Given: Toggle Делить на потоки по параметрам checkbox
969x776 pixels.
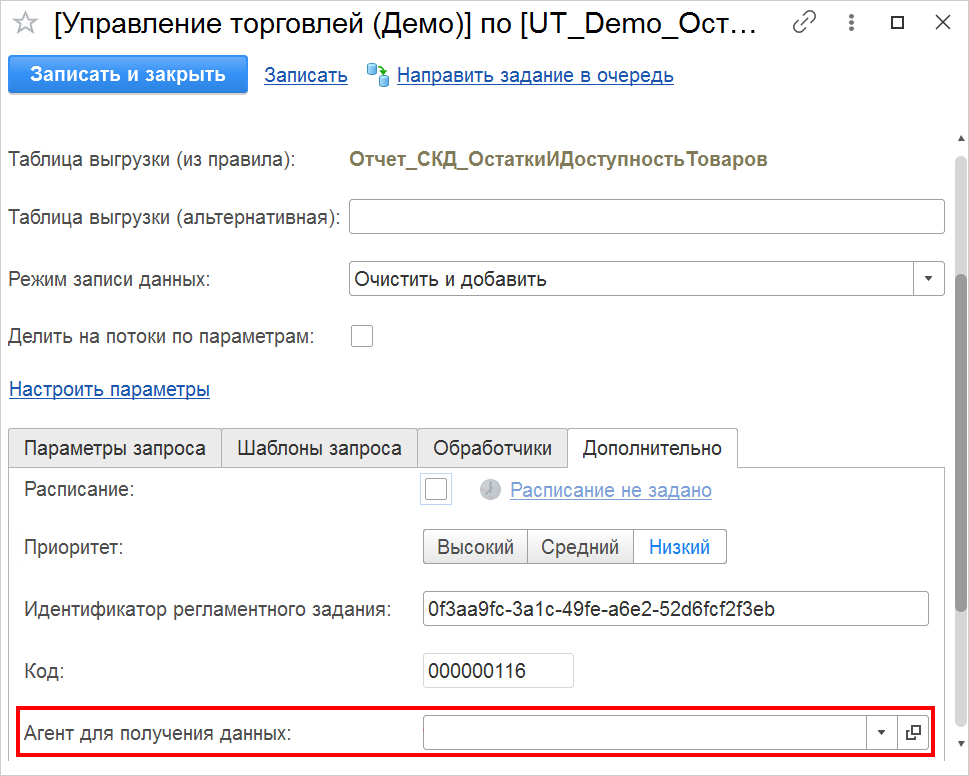Looking at the screenshot, I should point(362,336).
